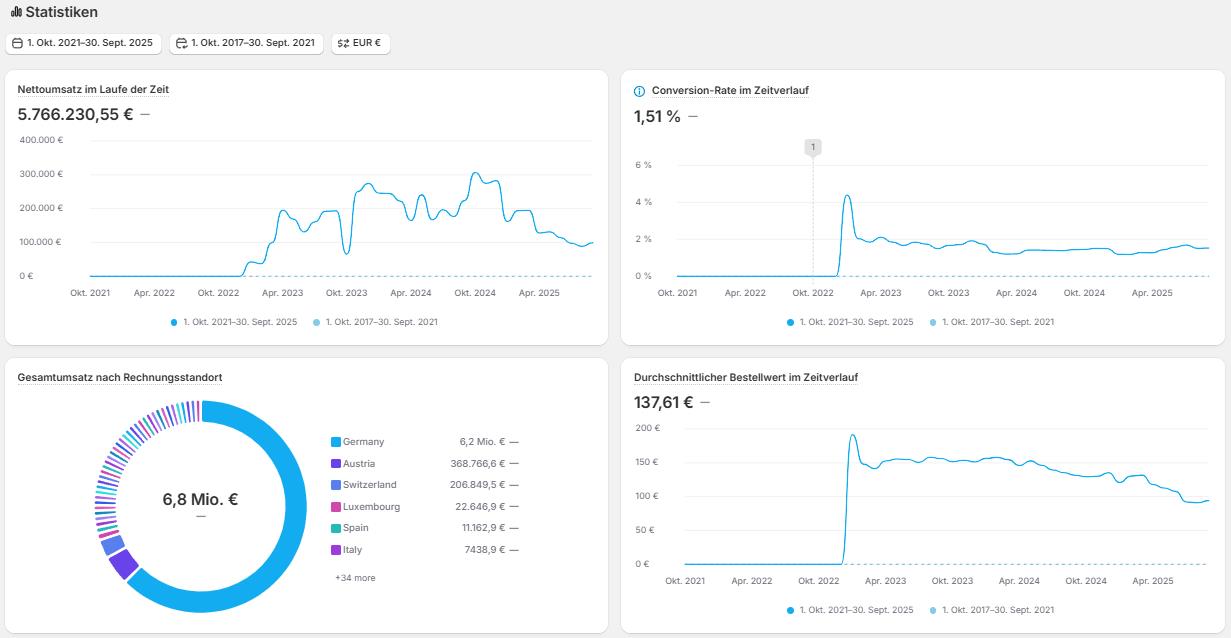Viewport: 1231px width, 638px height.
Task: Open comparison period 1. Okt. 2017–30. Sept. 2021
Action: pos(246,43)
